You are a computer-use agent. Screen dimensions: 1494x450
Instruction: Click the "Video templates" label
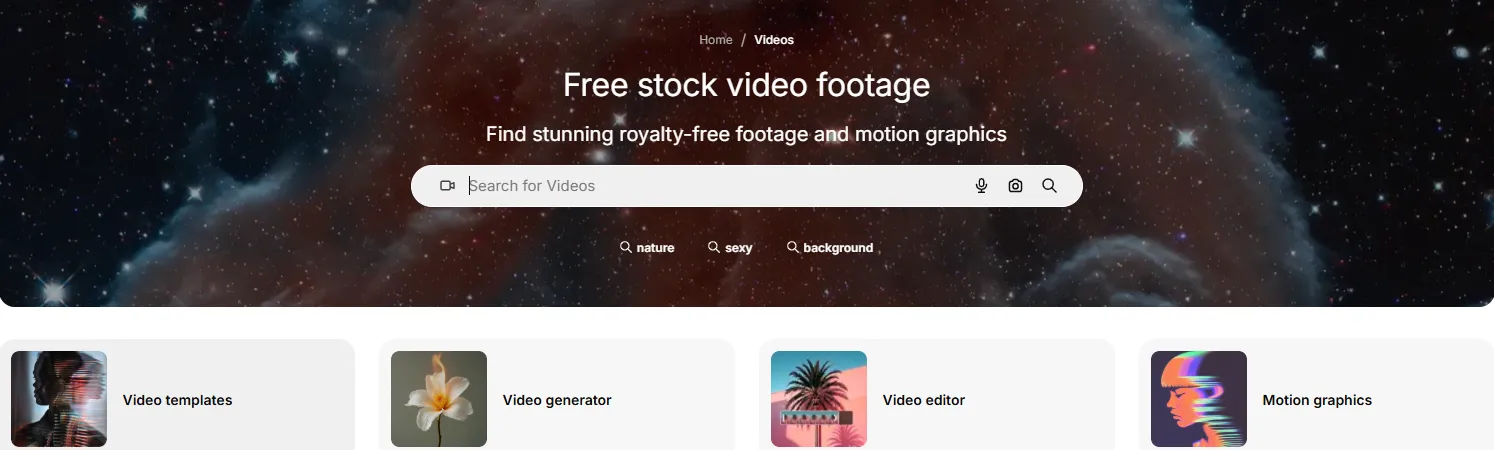178,400
